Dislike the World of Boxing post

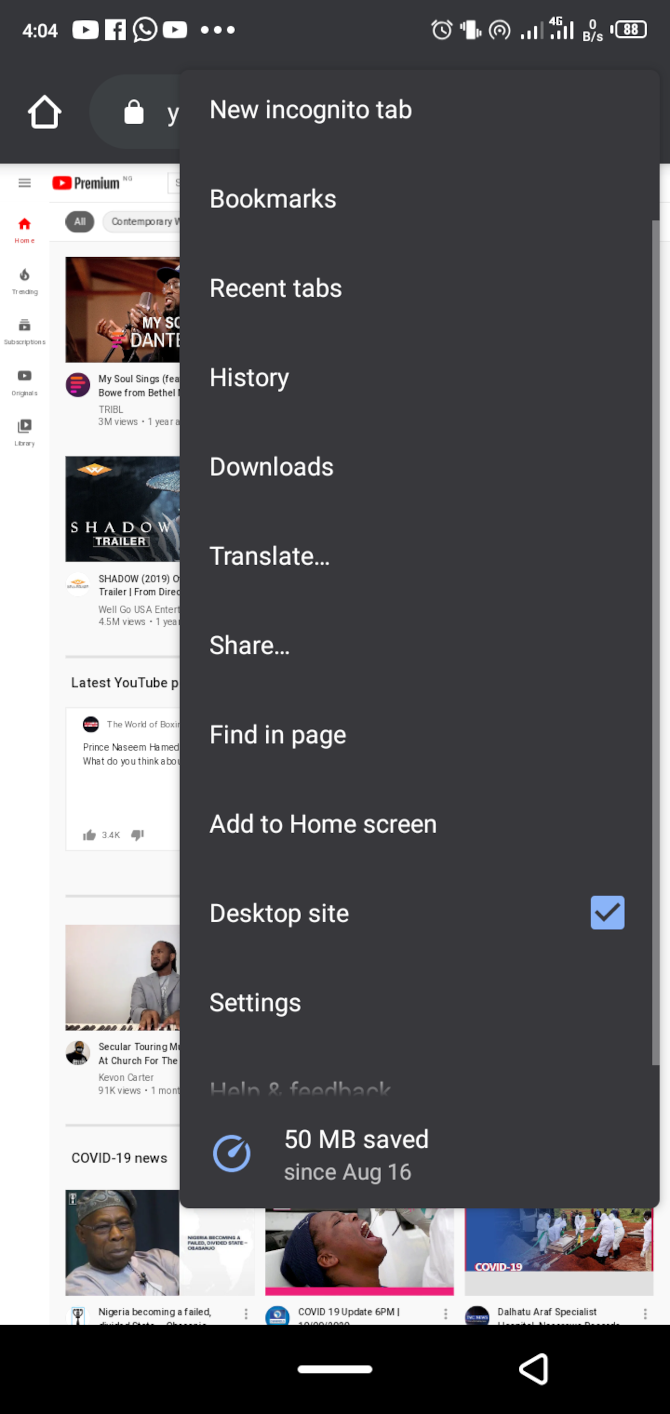138,834
